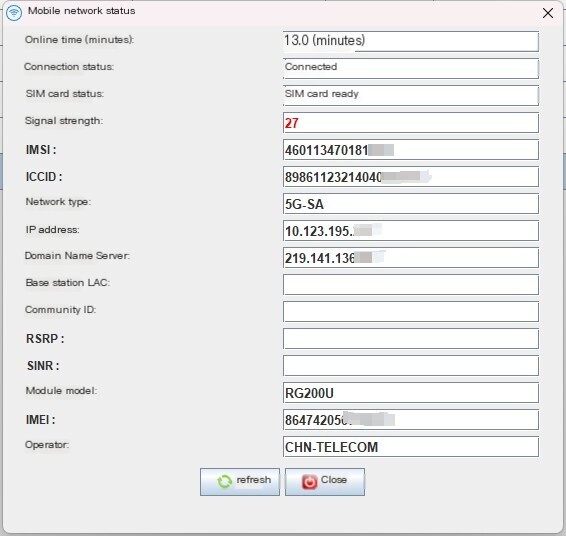Click the empty Base station LAC field
566x536 pixels.
pos(411,285)
